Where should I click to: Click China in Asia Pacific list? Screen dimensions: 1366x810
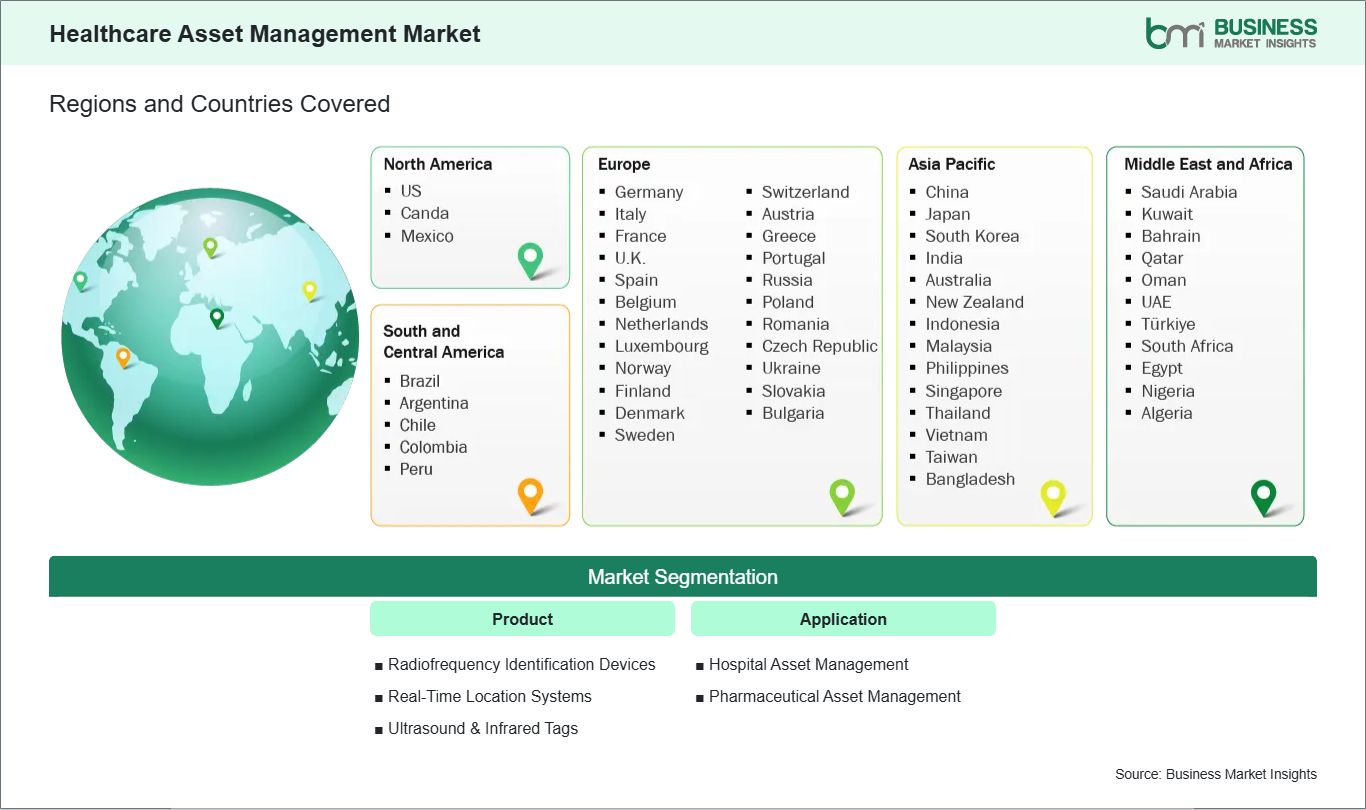click(x=947, y=192)
